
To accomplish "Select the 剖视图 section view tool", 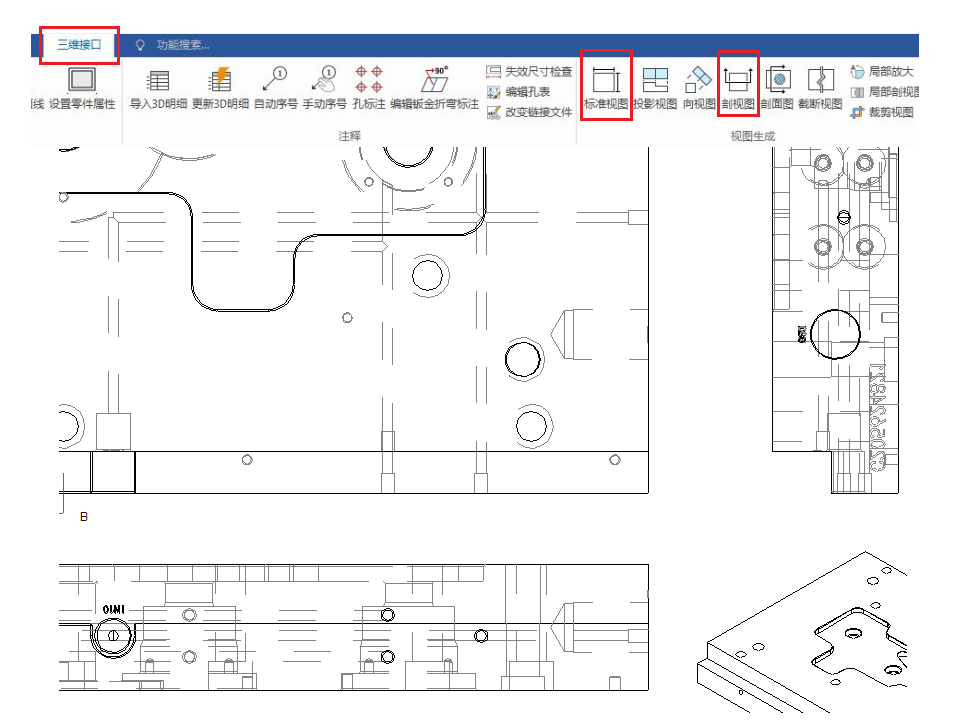I will tap(738, 87).
